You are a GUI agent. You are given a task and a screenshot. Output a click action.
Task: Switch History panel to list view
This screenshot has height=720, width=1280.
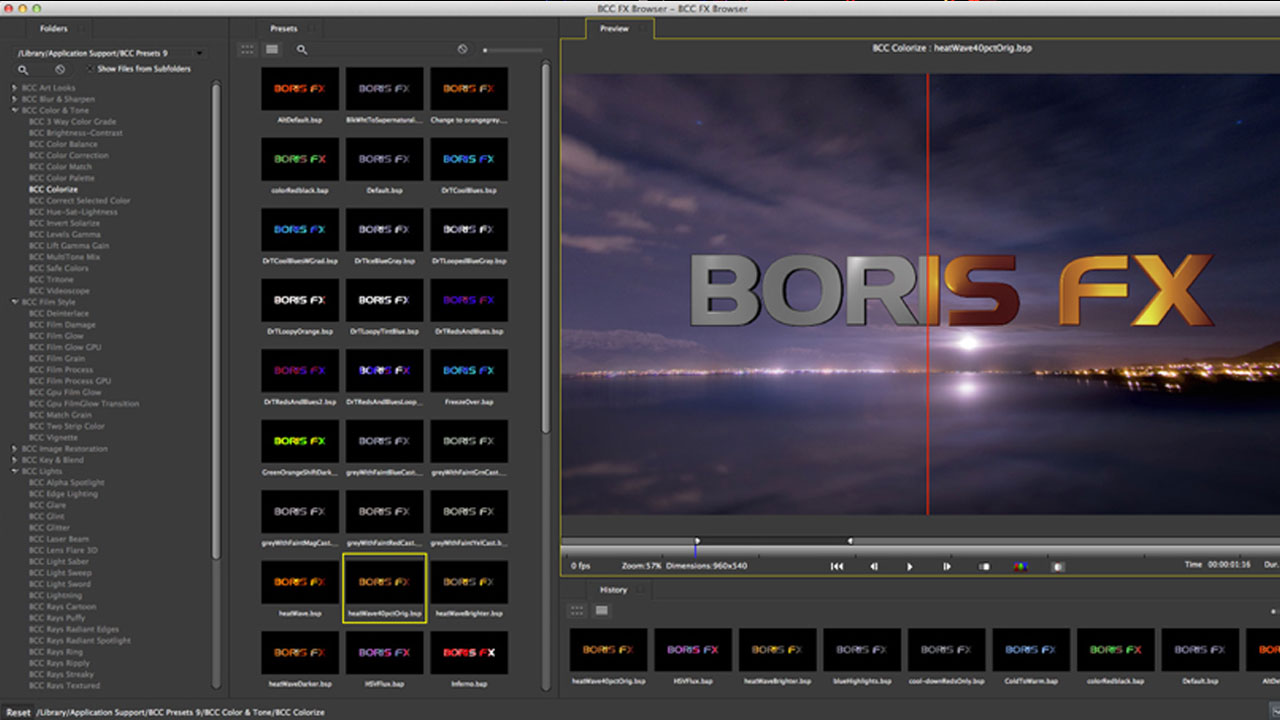[x=602, y=610]
